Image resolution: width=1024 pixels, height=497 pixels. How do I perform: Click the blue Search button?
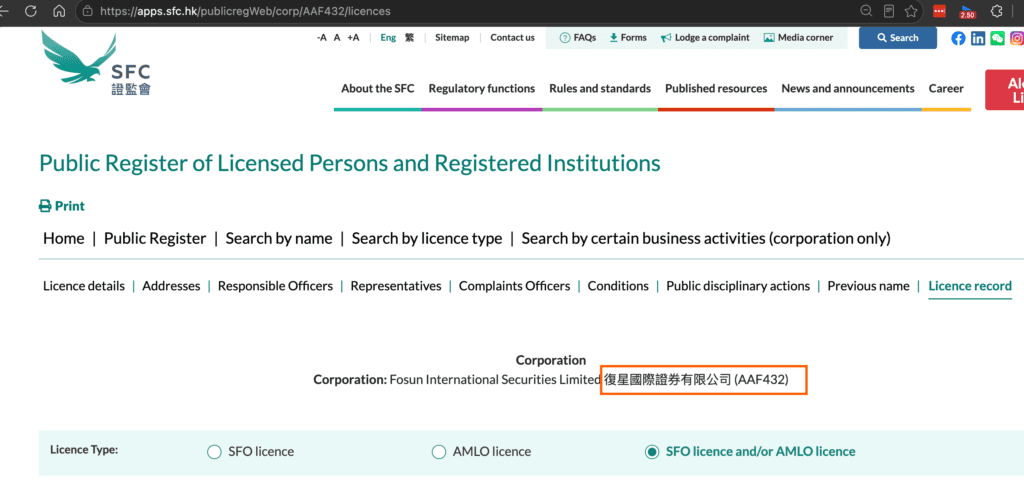coord(897,38)
